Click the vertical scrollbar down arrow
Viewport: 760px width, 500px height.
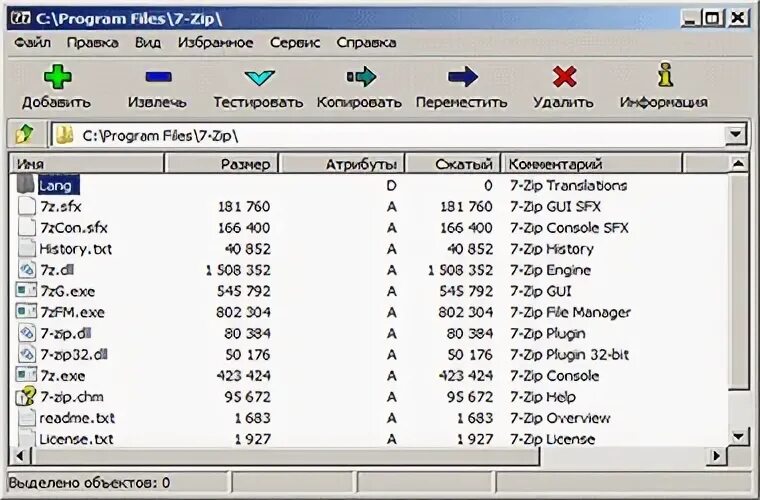coord(738,437)
